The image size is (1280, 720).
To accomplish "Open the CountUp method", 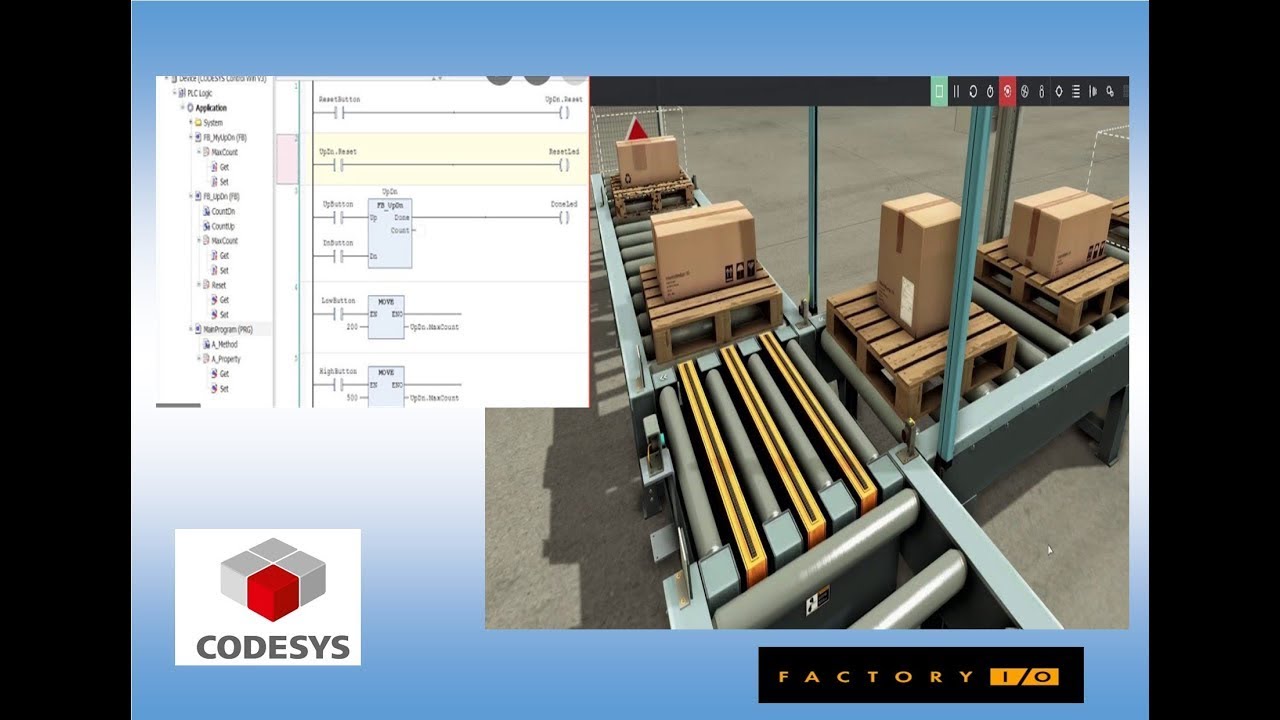I will tap(217, 226).
